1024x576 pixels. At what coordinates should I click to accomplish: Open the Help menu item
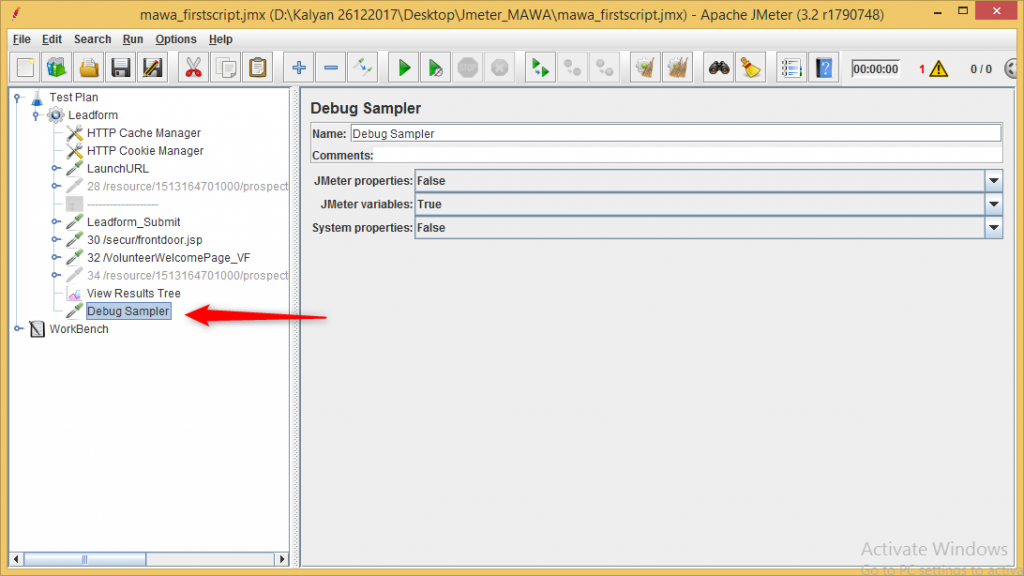point(221,39)
